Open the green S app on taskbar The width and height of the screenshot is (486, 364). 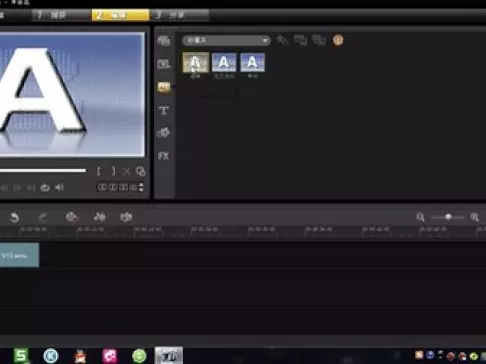pos(21,356)
